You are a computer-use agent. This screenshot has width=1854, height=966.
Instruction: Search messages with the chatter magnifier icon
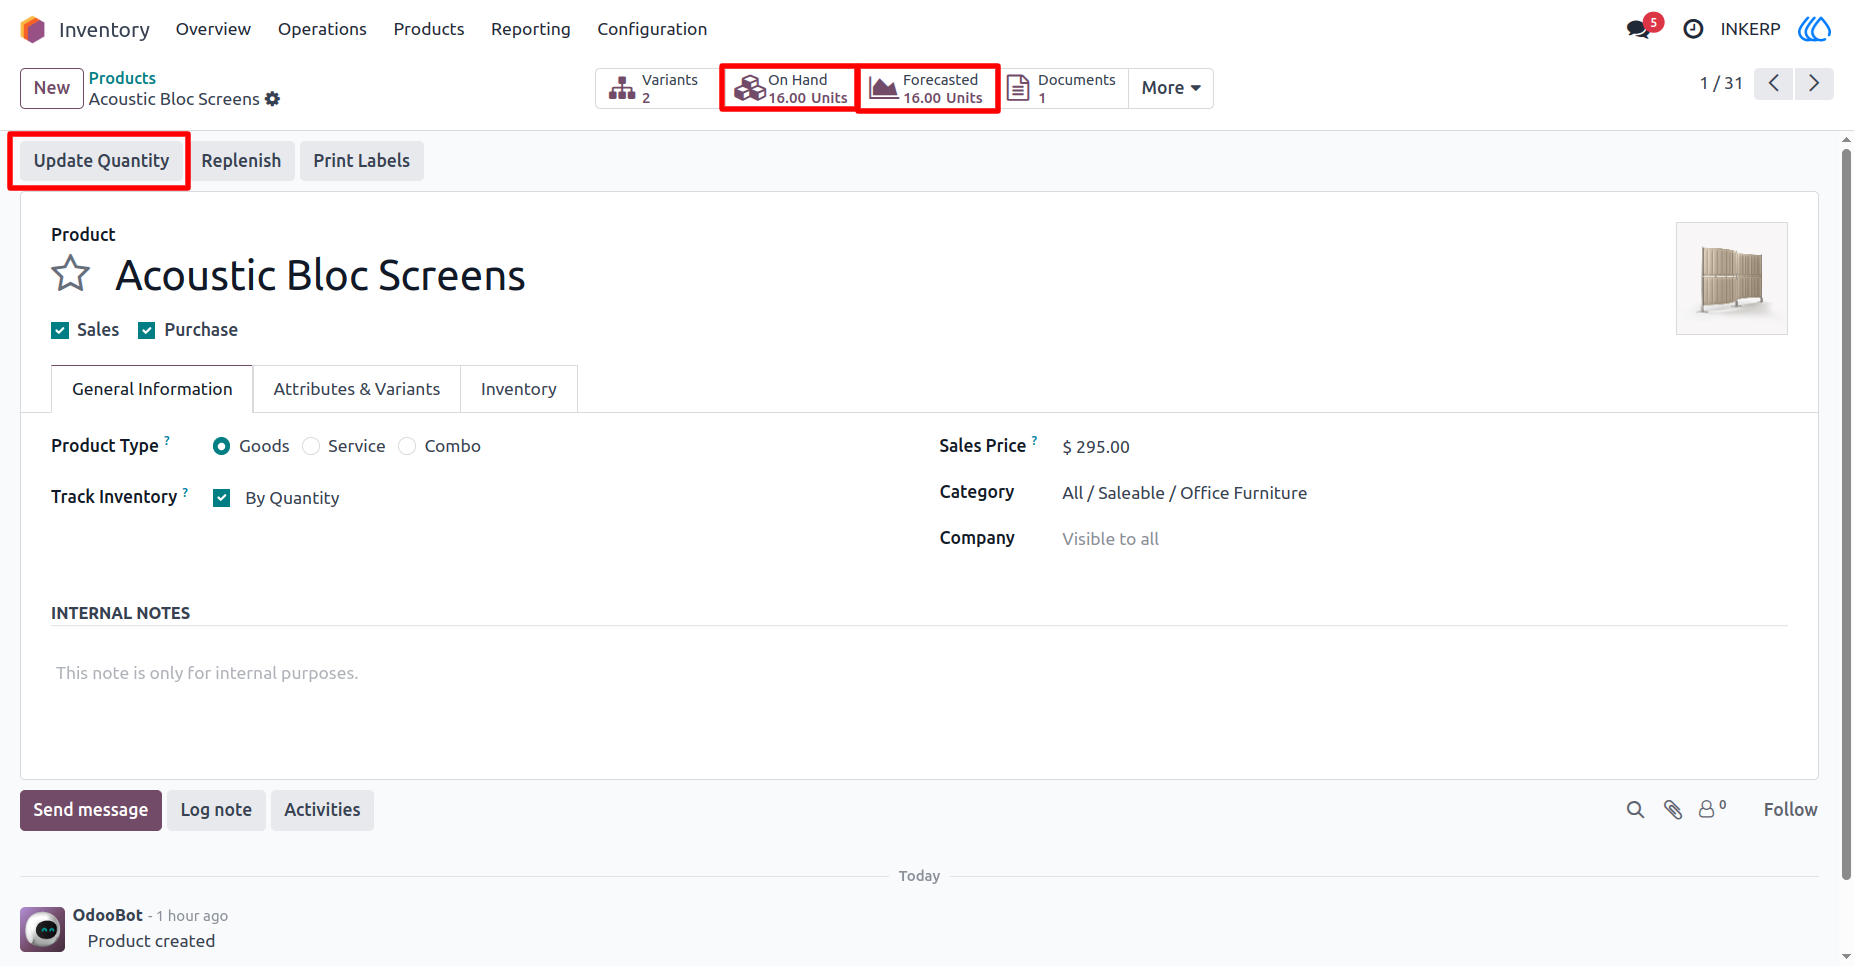[x=1635, y=810]
